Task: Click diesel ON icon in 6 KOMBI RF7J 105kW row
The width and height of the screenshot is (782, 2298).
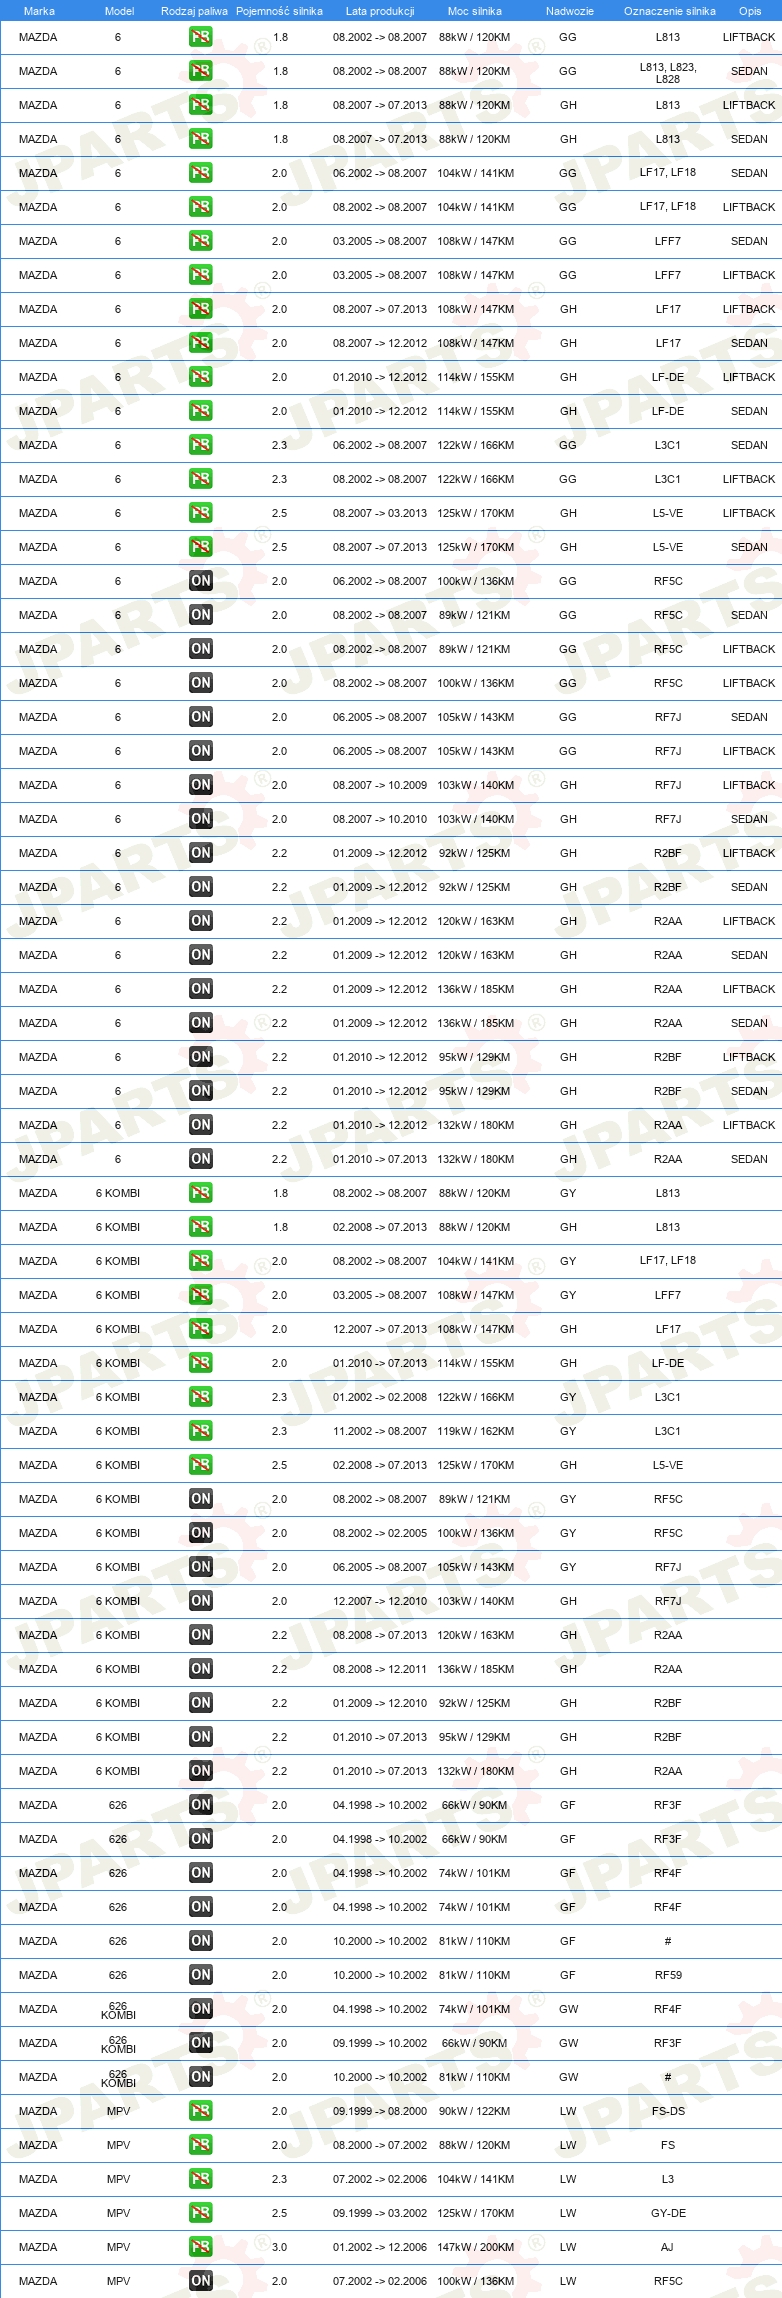Action: 200,1567
